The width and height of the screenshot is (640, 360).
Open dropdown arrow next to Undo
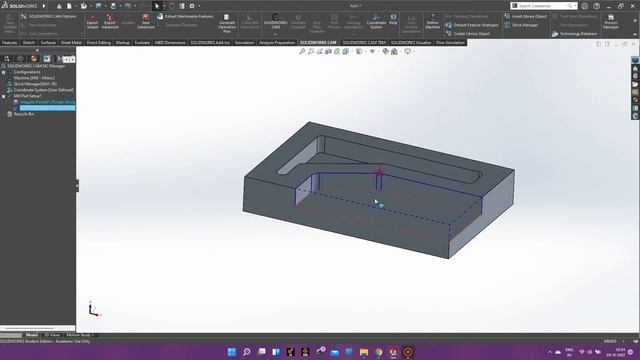[x=135, y=6]
